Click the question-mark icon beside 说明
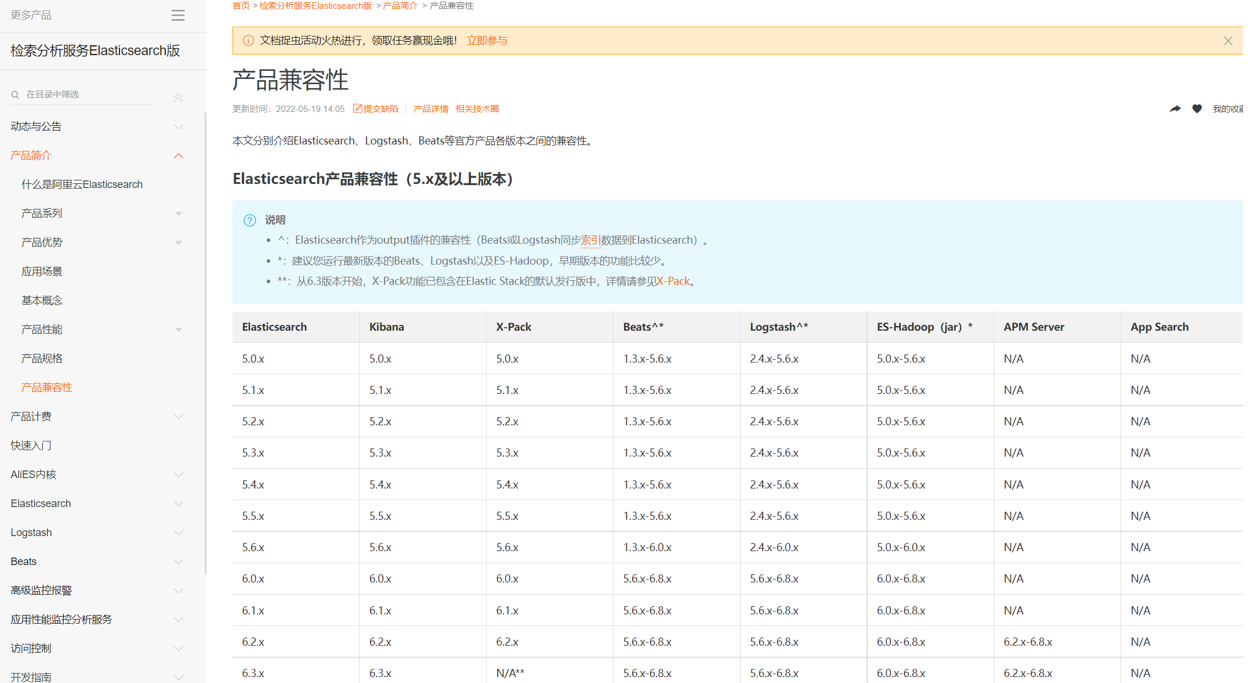The height and width of the screenshot is (683, 1248). [250, 220]
